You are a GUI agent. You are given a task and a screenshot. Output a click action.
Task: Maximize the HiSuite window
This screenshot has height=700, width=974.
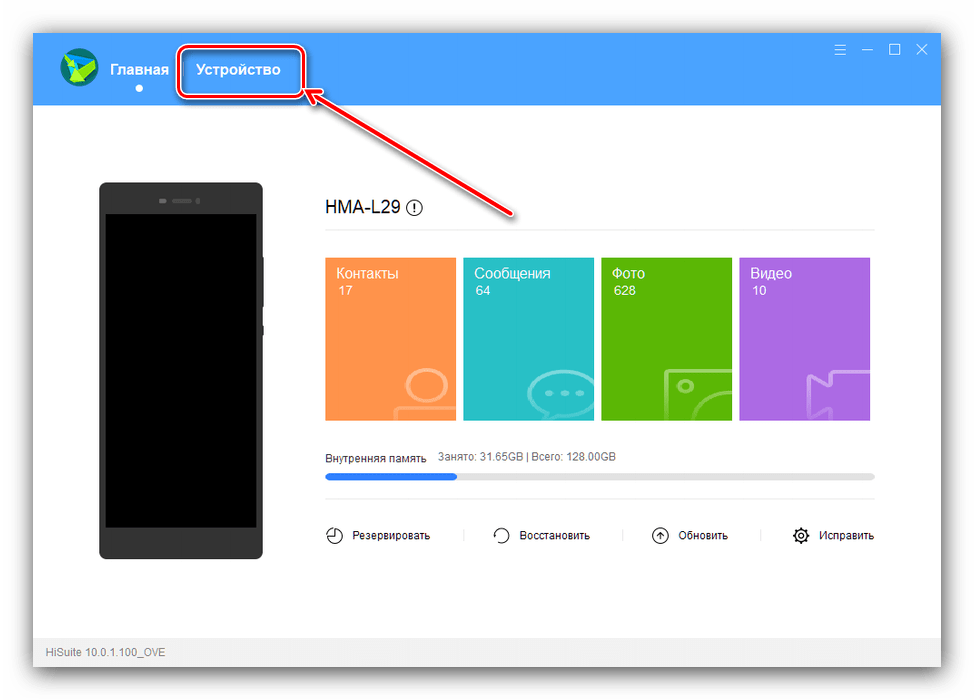(895, 49)
